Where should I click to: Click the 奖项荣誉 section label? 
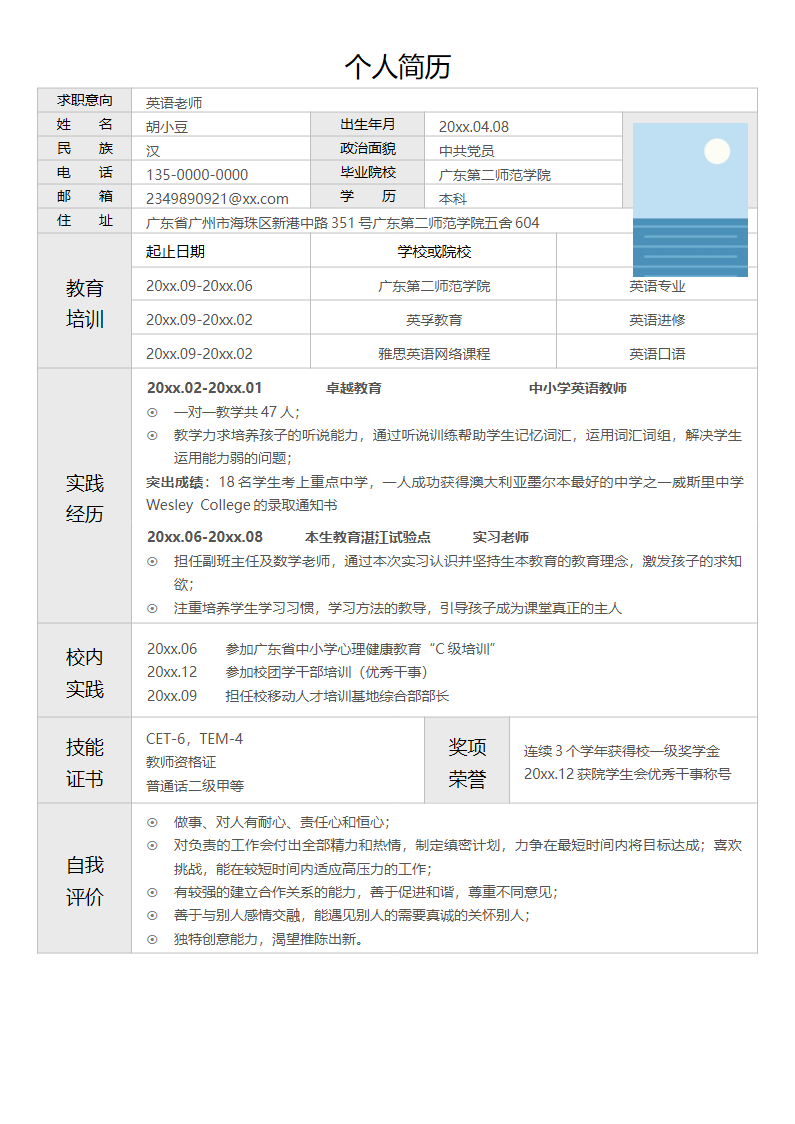coord(467,763)
